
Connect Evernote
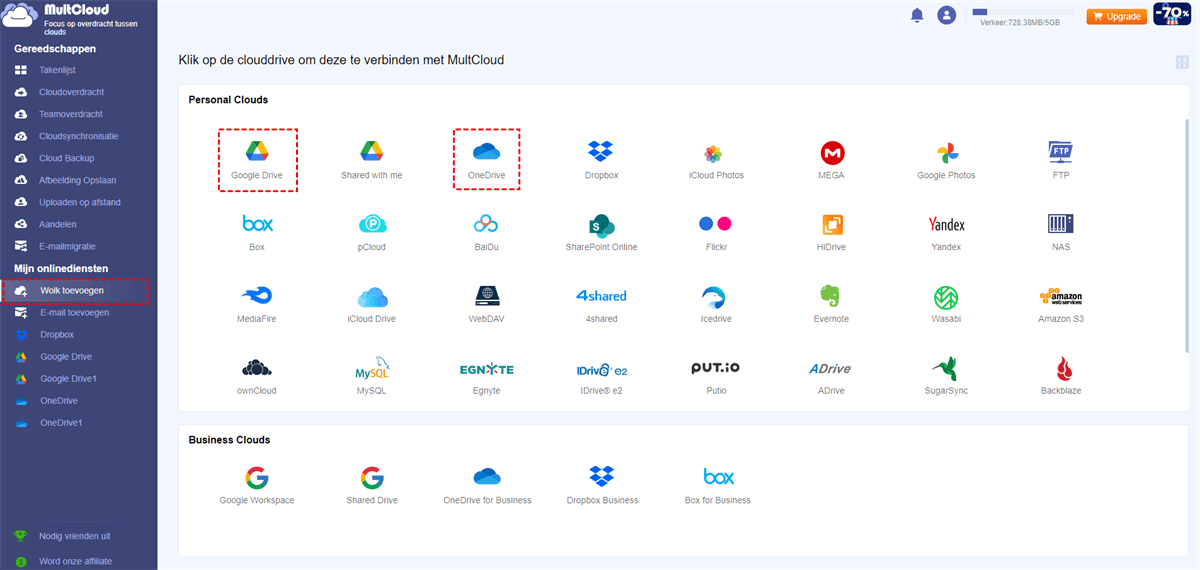click(829, 296)
